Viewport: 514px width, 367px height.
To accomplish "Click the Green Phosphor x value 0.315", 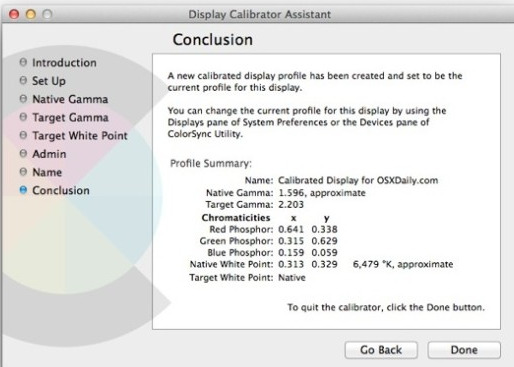I will click(291, 241).
